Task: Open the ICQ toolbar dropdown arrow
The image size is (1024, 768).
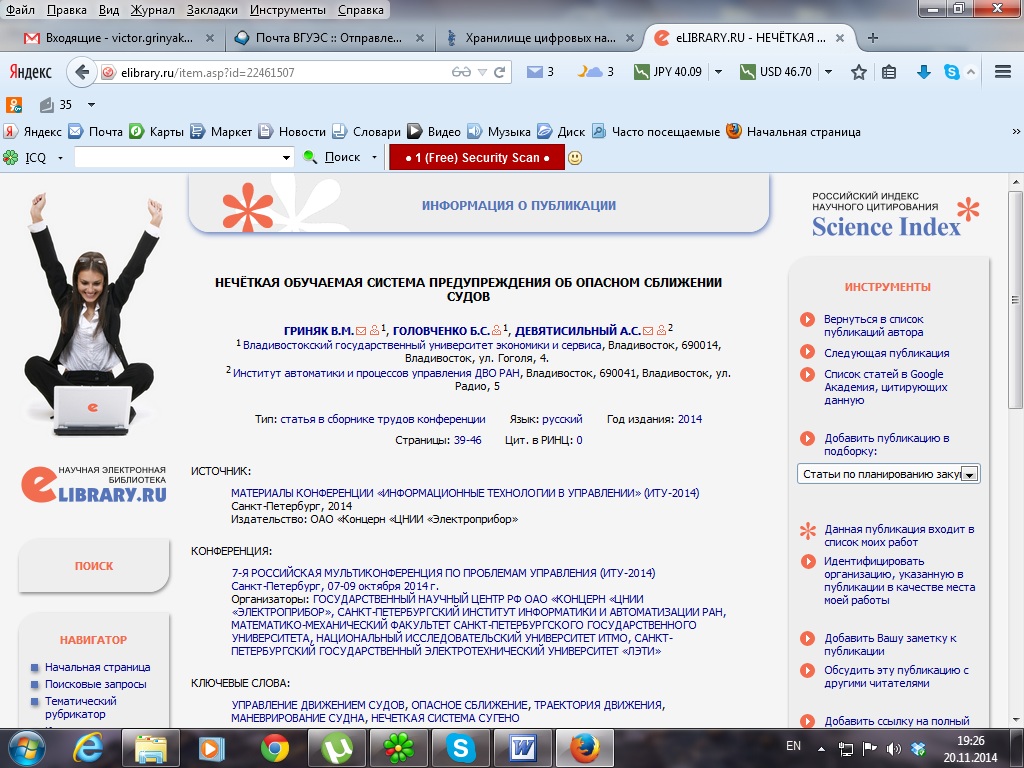Action: (x=60, y=158)
